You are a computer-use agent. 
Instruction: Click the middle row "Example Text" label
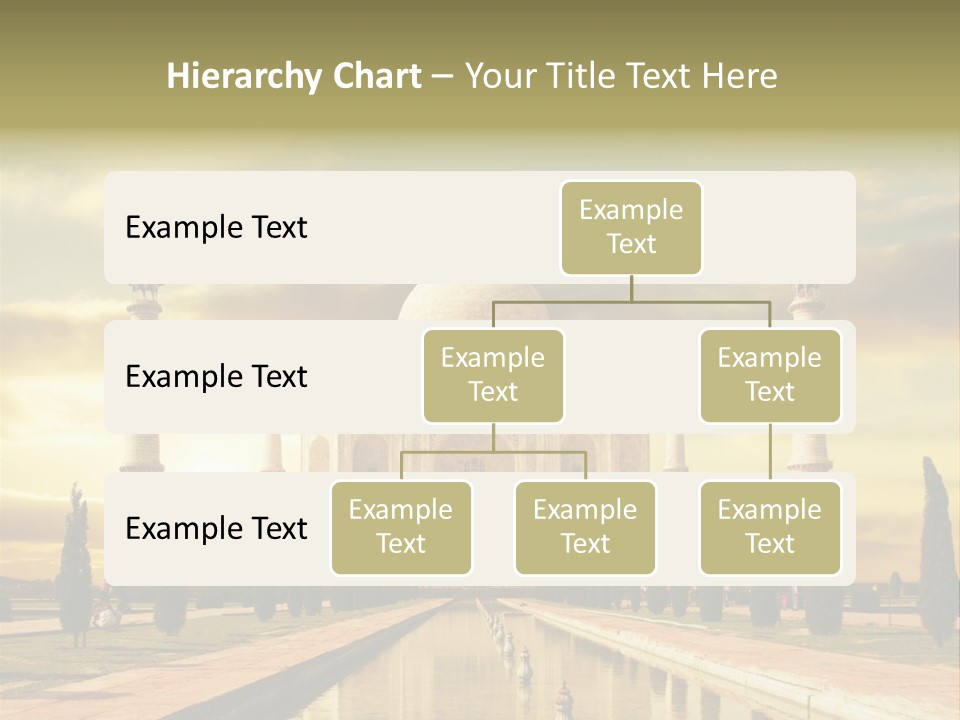coord(216,377)
